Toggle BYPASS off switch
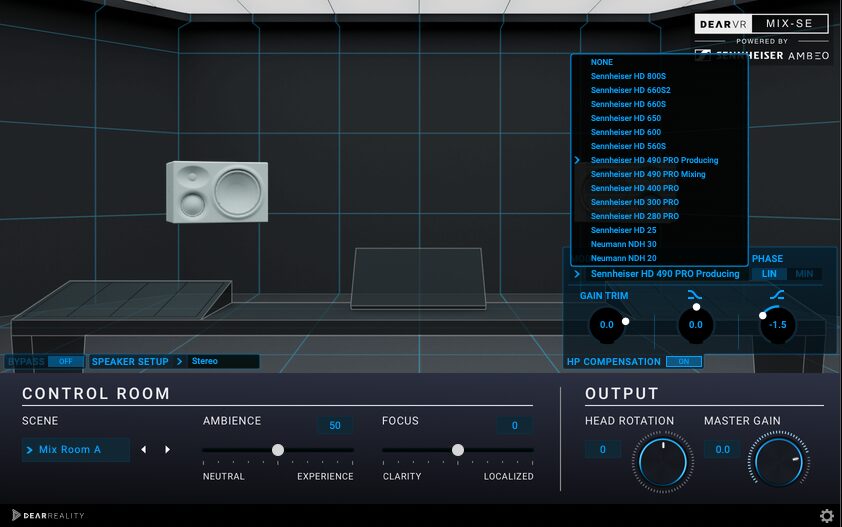 pyautogui.click(x=66, y=362)
